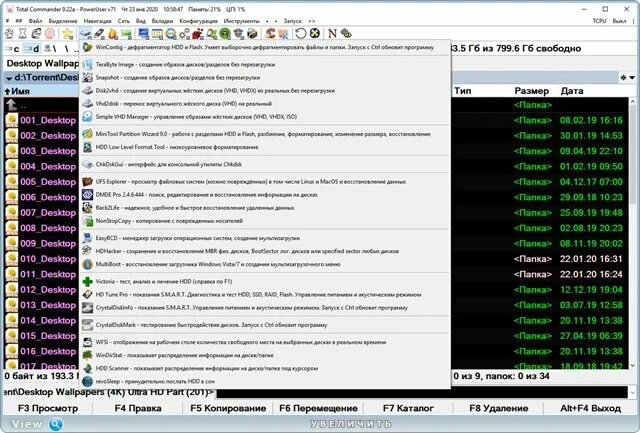
Task: Click inside the black command line field
Action: tap(422, 393)
